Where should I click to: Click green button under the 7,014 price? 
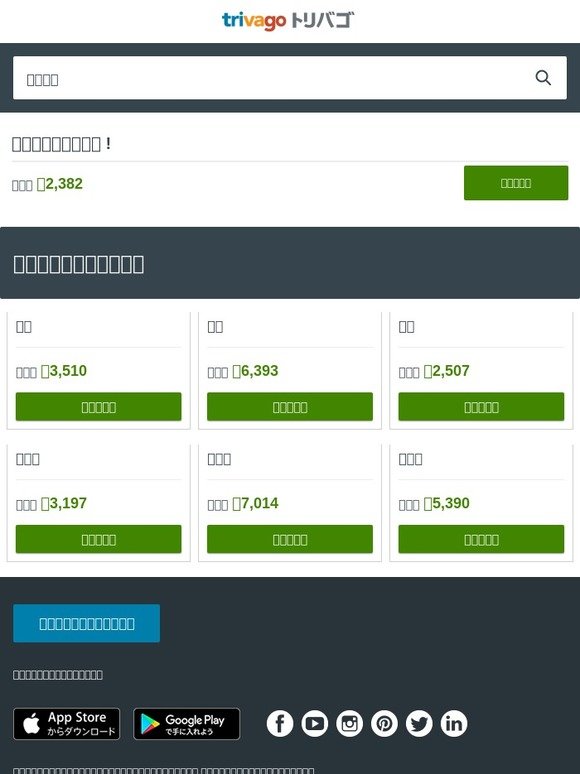[290, 539]
